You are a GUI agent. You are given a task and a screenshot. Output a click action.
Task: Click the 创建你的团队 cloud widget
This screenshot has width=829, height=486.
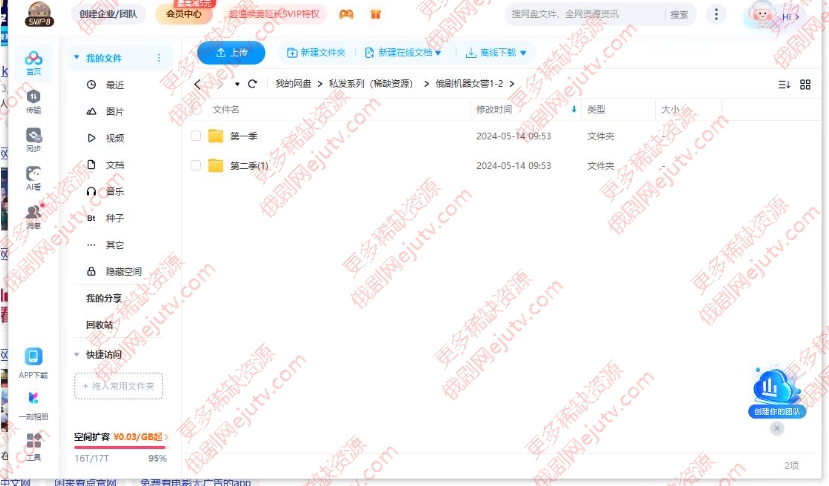(777, 393)
